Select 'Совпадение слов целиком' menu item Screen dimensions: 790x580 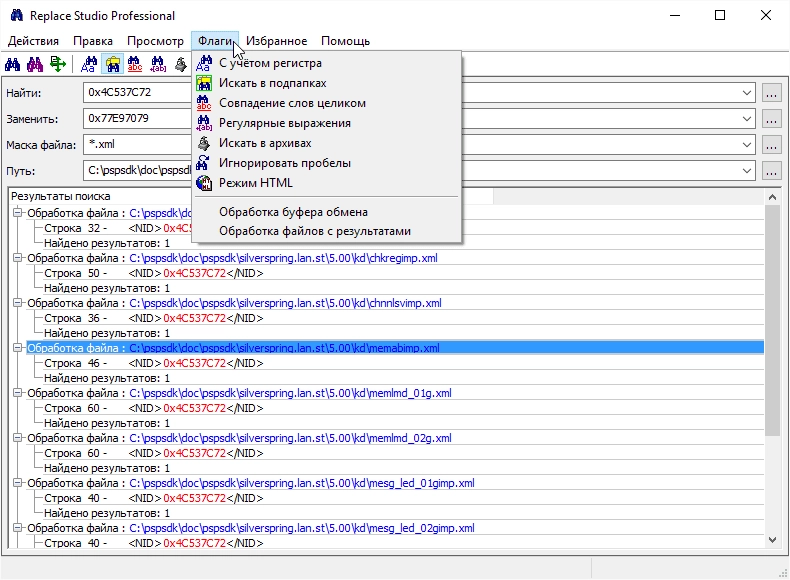[327, 103]
